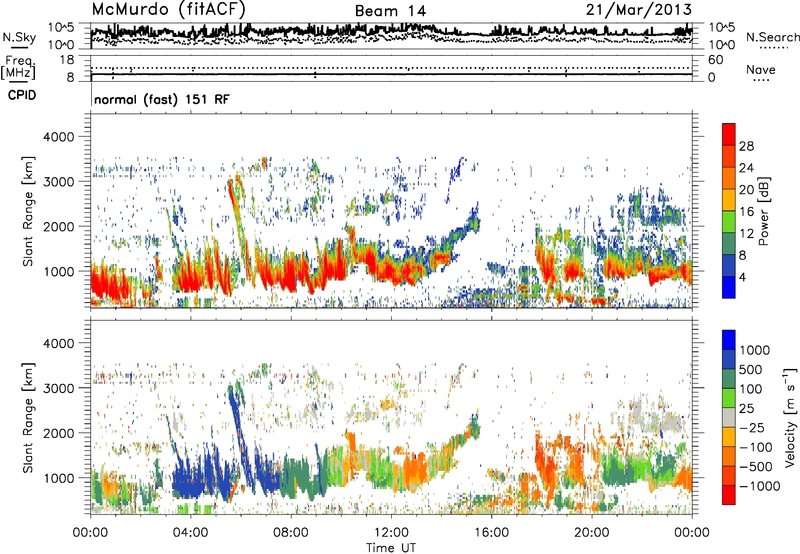Pick the bright blue top velocity colorbar segment

pos(729,340)
